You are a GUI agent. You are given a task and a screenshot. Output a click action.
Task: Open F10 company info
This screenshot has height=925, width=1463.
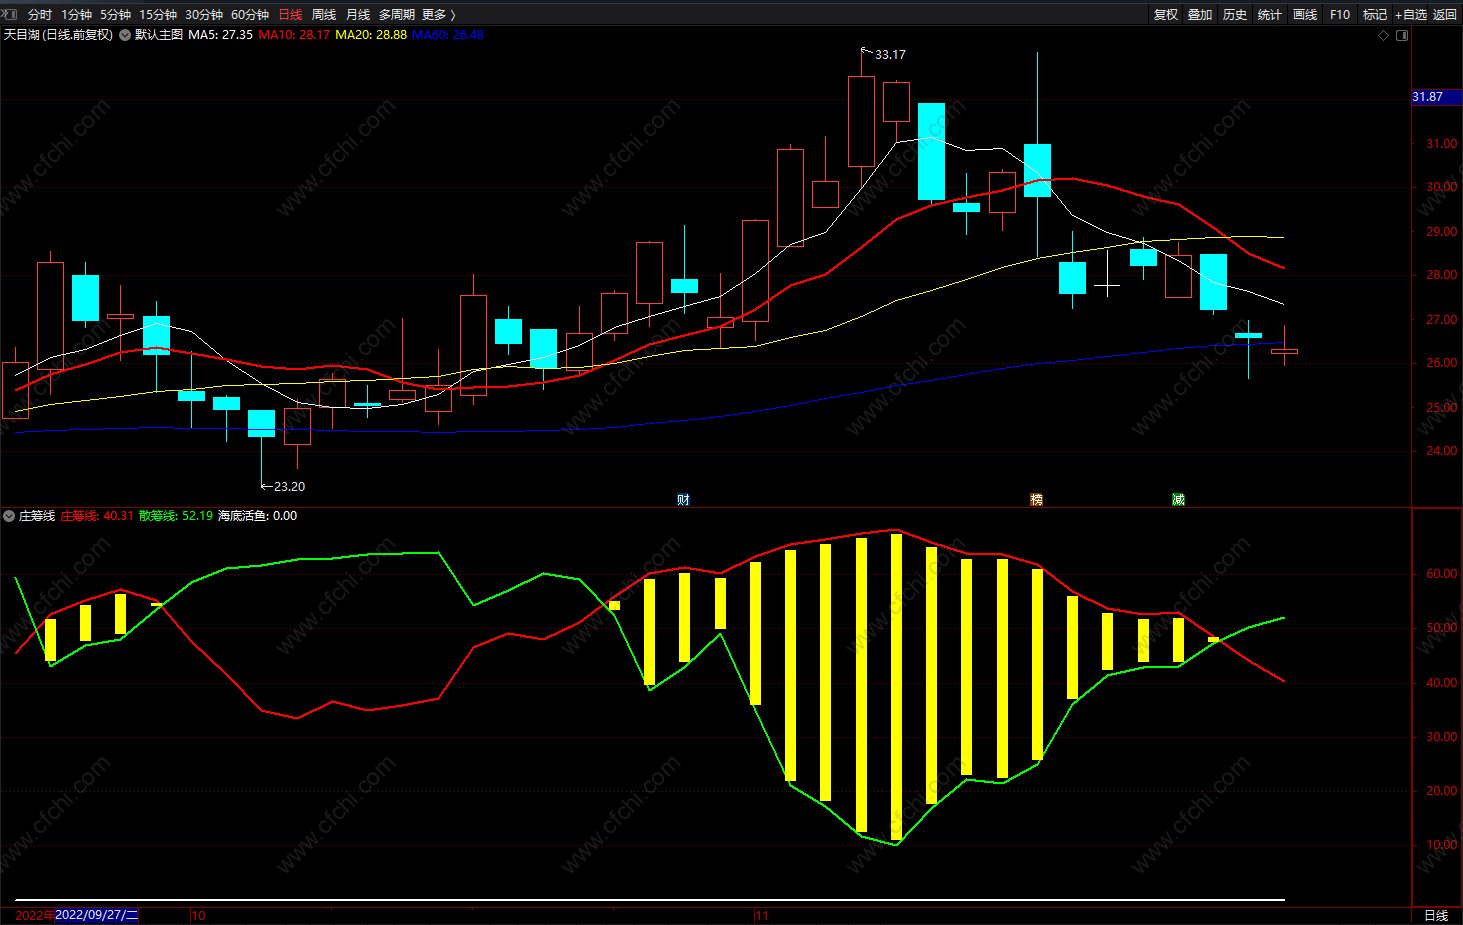[1340, 15]
